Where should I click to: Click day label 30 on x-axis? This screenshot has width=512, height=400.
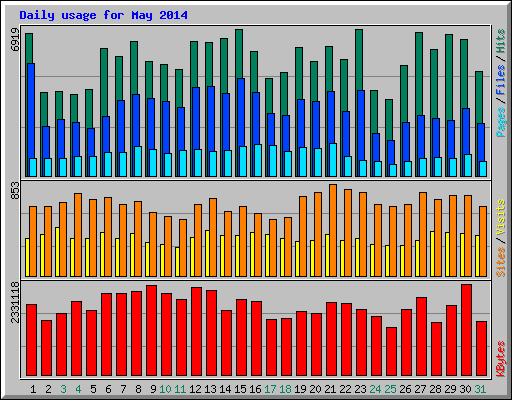(x=465, y=389)
